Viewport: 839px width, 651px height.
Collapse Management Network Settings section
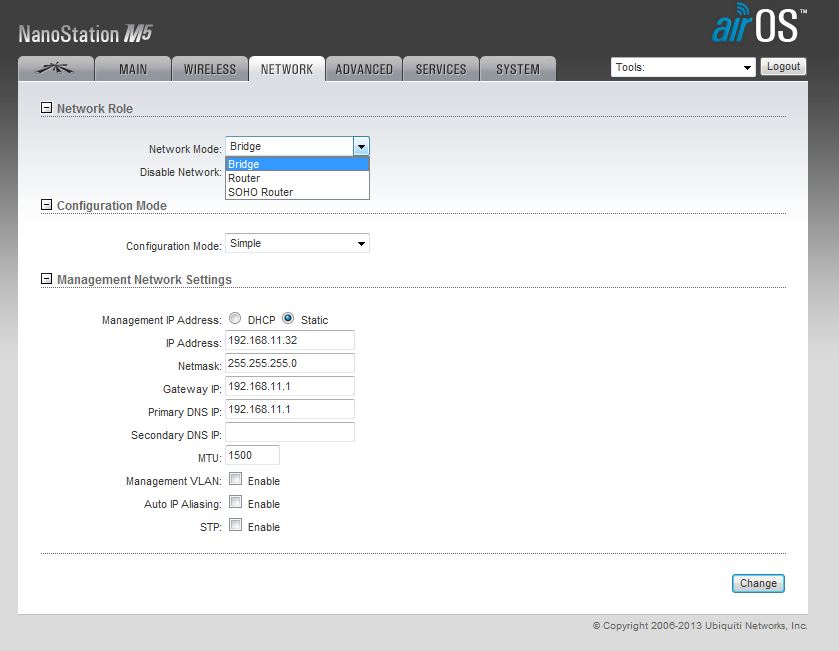pos(46,279)
